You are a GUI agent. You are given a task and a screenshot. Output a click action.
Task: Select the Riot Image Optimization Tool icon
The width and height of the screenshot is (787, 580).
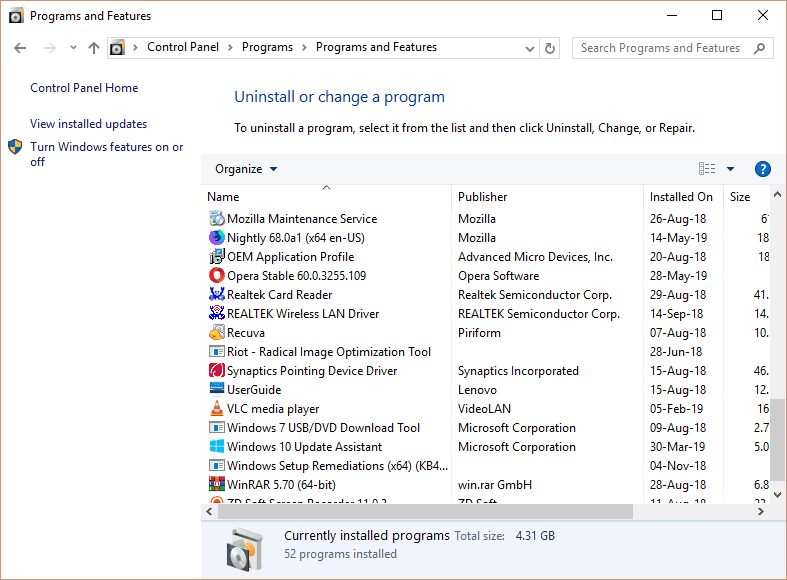[216, 351]
